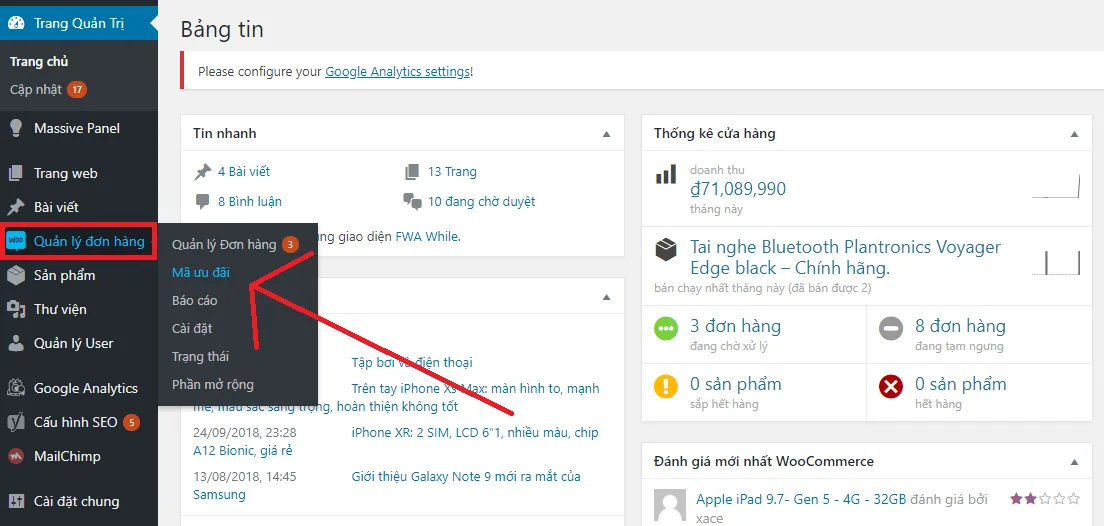Click the pages icon beside 13 Trang
Image resolution: width=1104 pixels, height=526 pixels.
coord(412,172)
